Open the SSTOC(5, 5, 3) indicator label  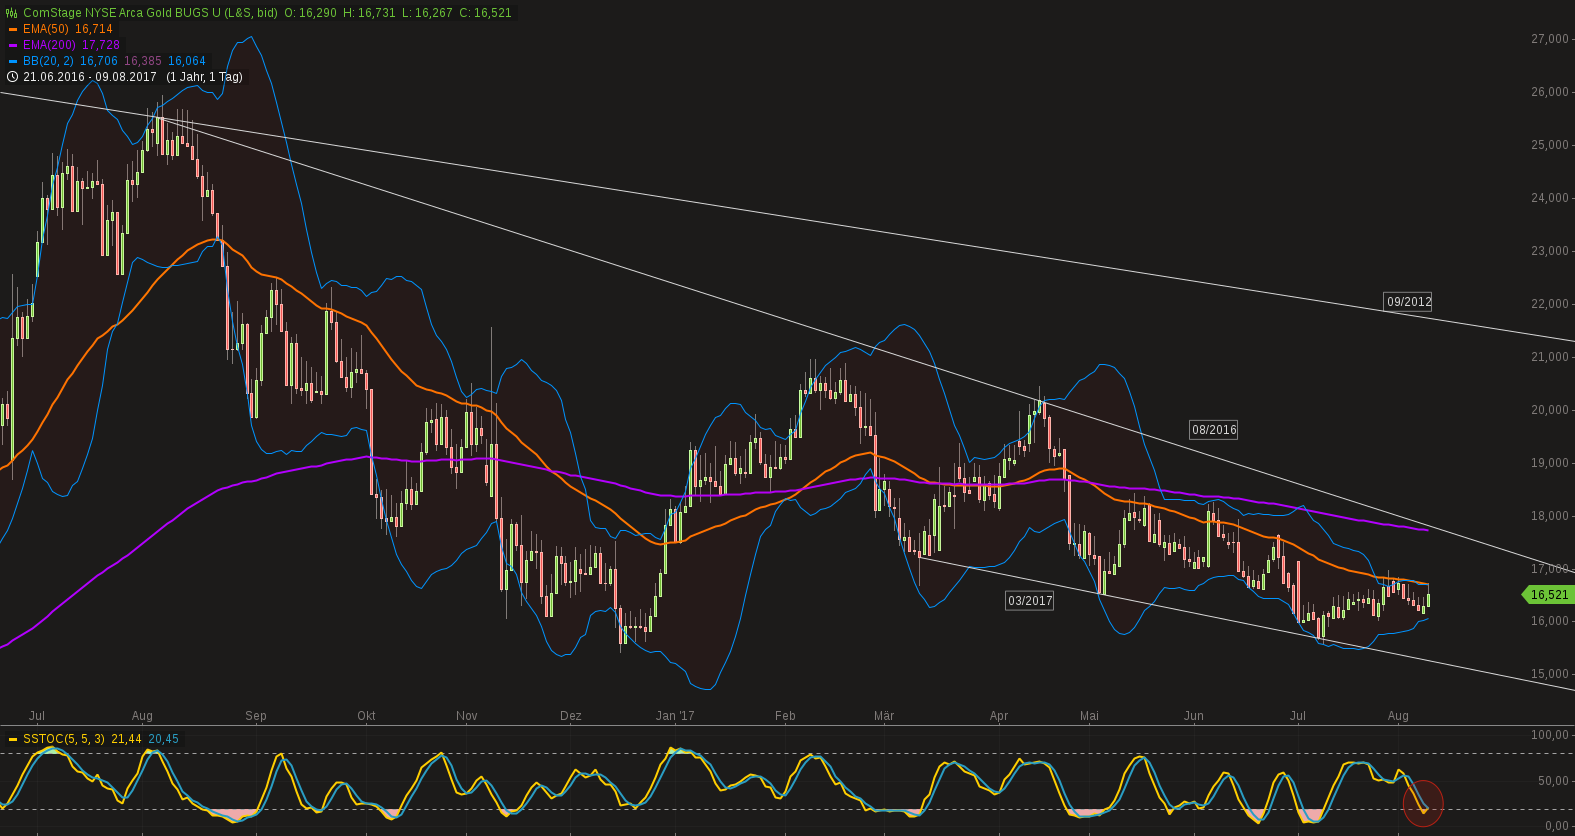pyautogui.click(x=64, y=739)
